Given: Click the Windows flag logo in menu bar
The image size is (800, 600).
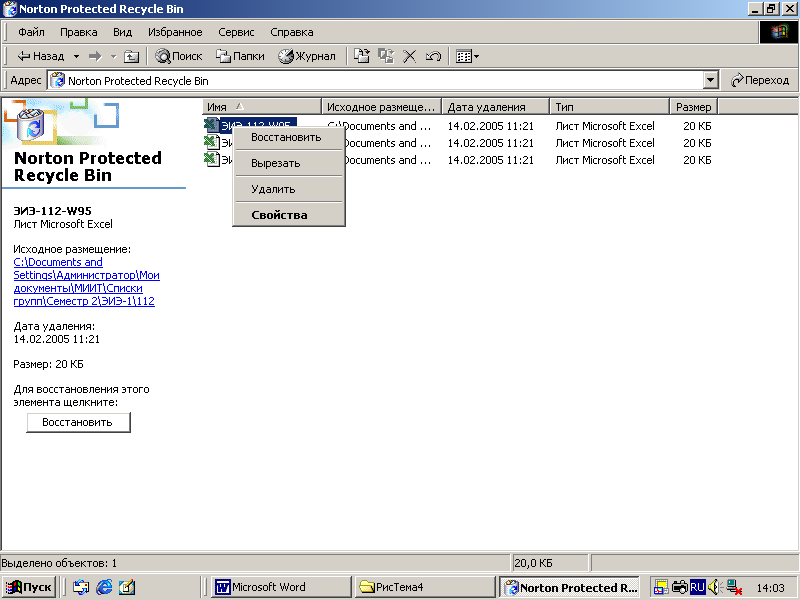Looking at the screenshot, I should pos(779,32).
